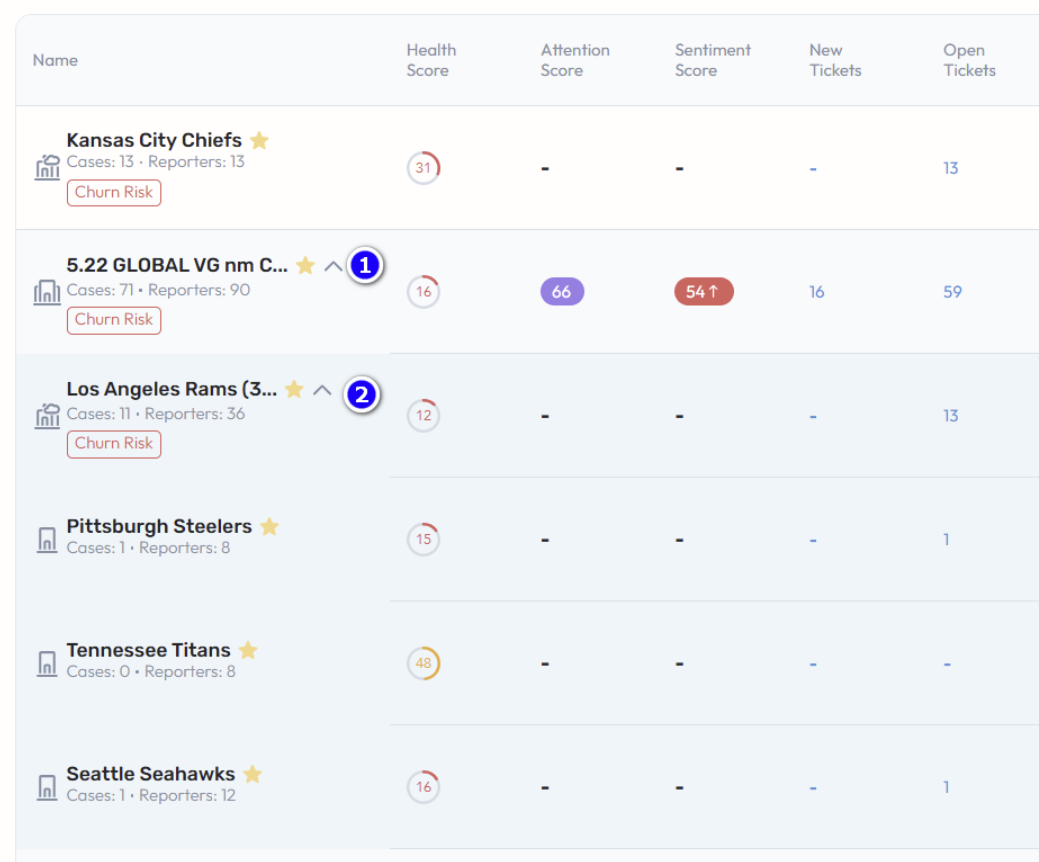Toggle the Seattle Seahawks favorite star
This screenshot has height=862, width=1039.
(x=252, y=774)
